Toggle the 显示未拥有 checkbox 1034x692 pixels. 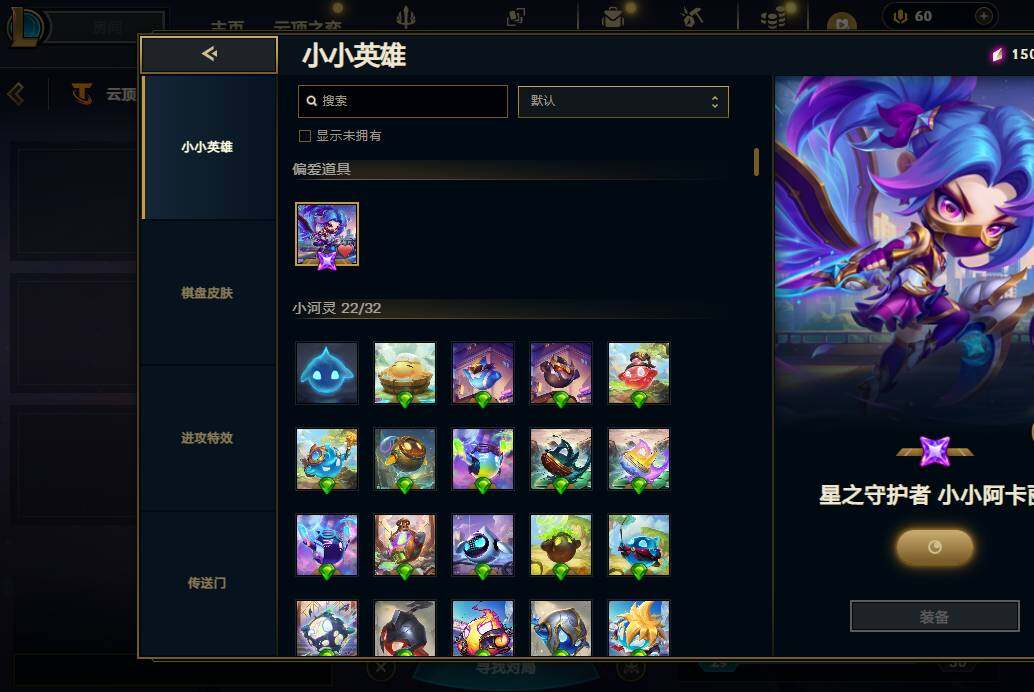click(x=305, y=136)
